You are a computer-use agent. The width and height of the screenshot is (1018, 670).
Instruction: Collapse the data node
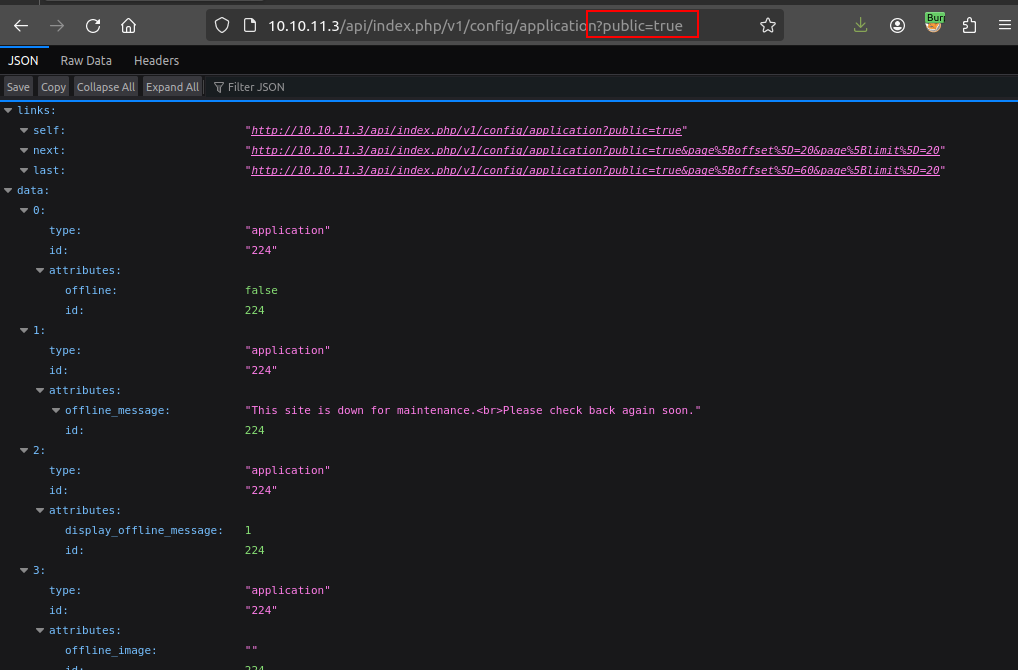pyautogui.click(x=9, y=190)
